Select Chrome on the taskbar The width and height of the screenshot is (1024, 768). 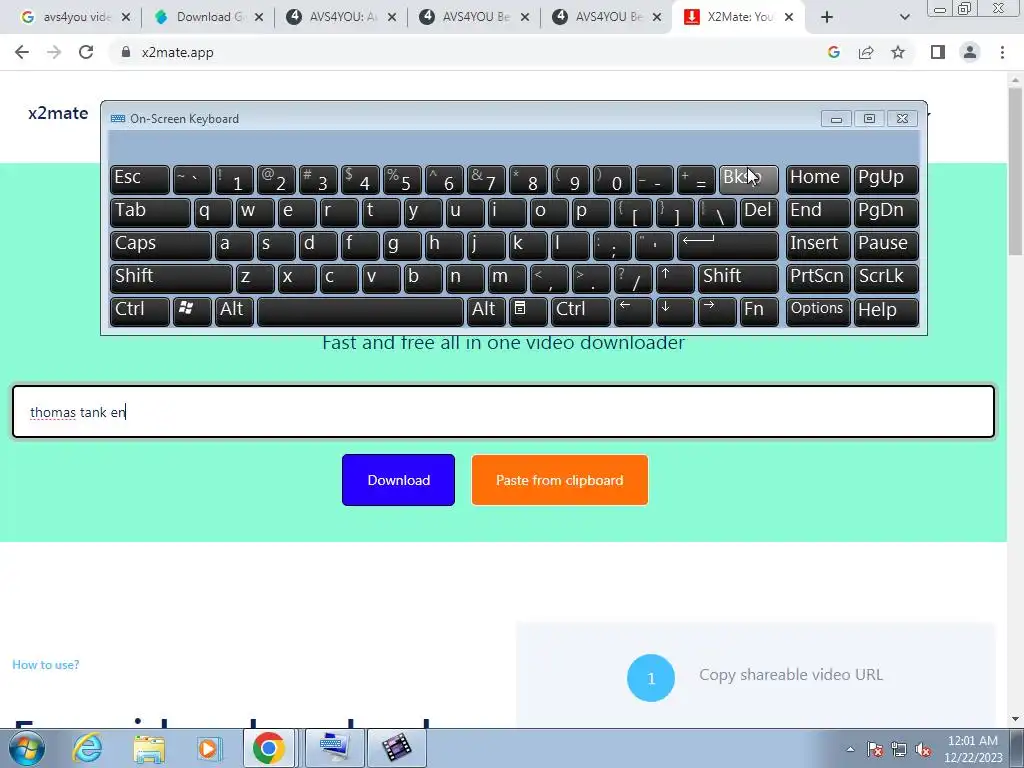pos(268,748)
